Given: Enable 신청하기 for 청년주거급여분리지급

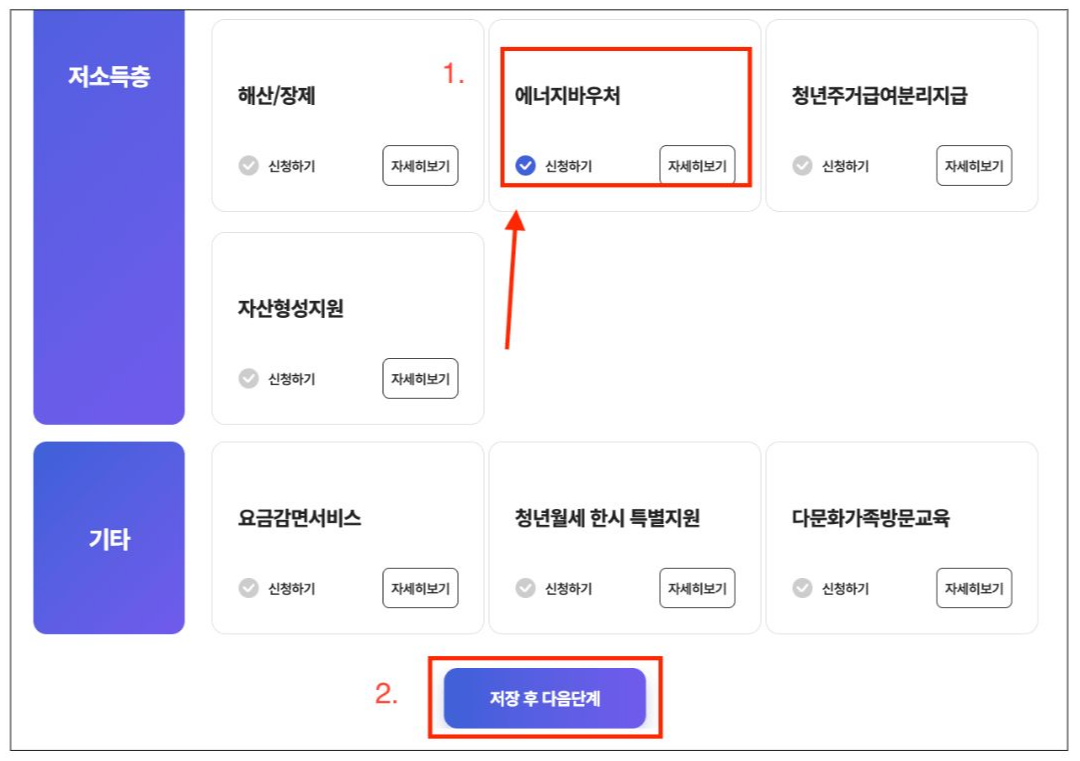Looking at the screenshot, I should coord(800,167).
